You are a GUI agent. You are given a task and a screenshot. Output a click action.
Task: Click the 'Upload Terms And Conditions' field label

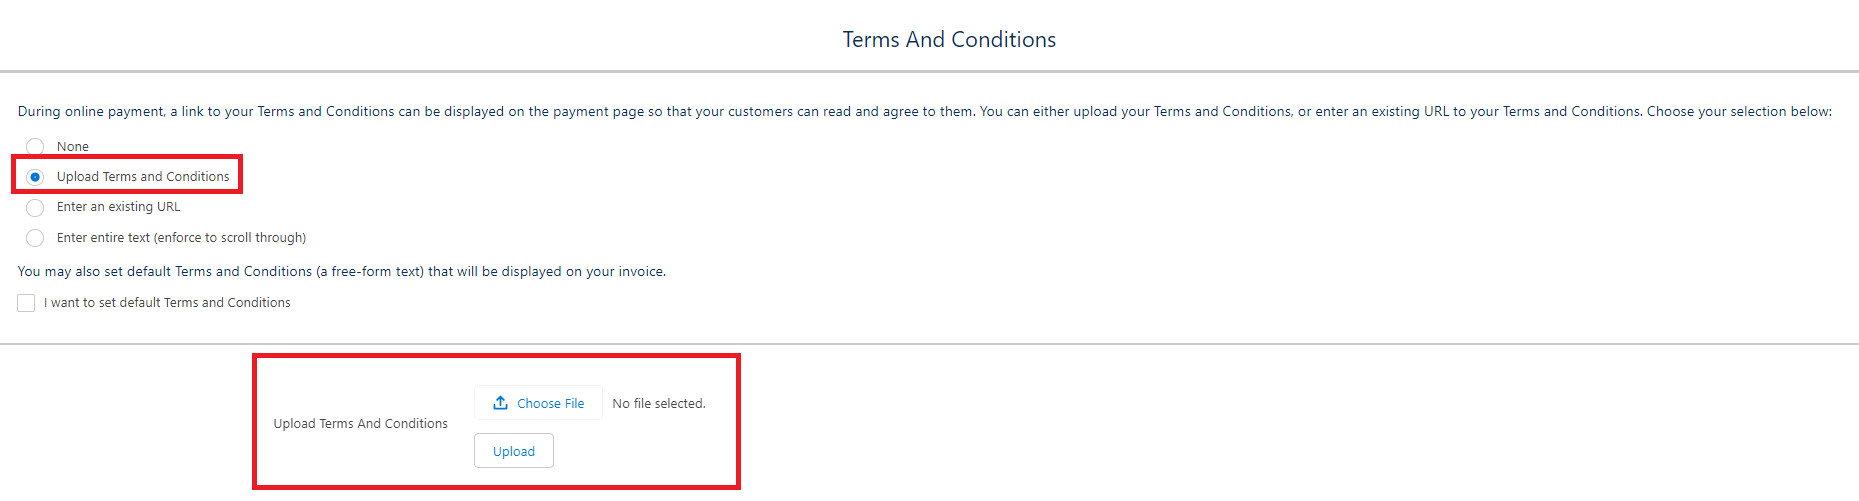point(360,424)
